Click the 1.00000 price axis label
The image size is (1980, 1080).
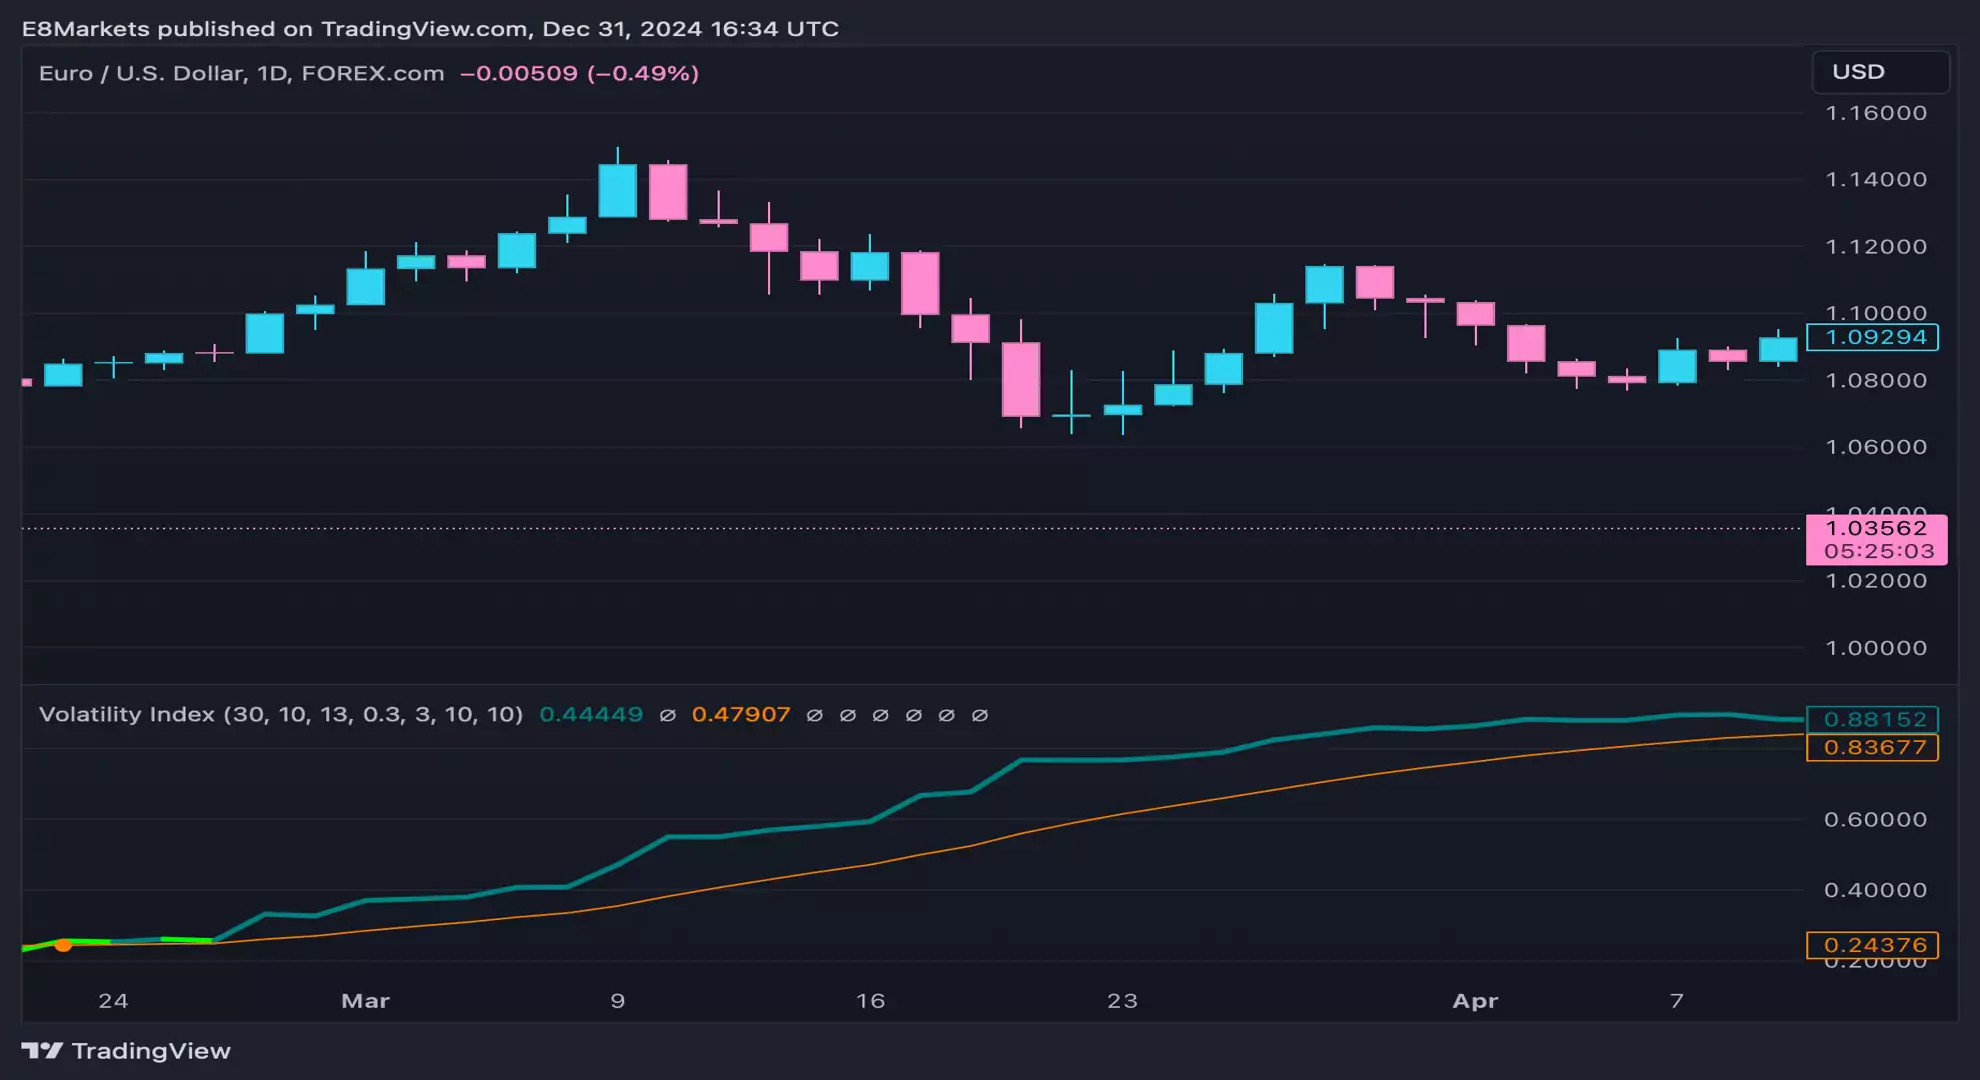click(x=1876, y=648)
